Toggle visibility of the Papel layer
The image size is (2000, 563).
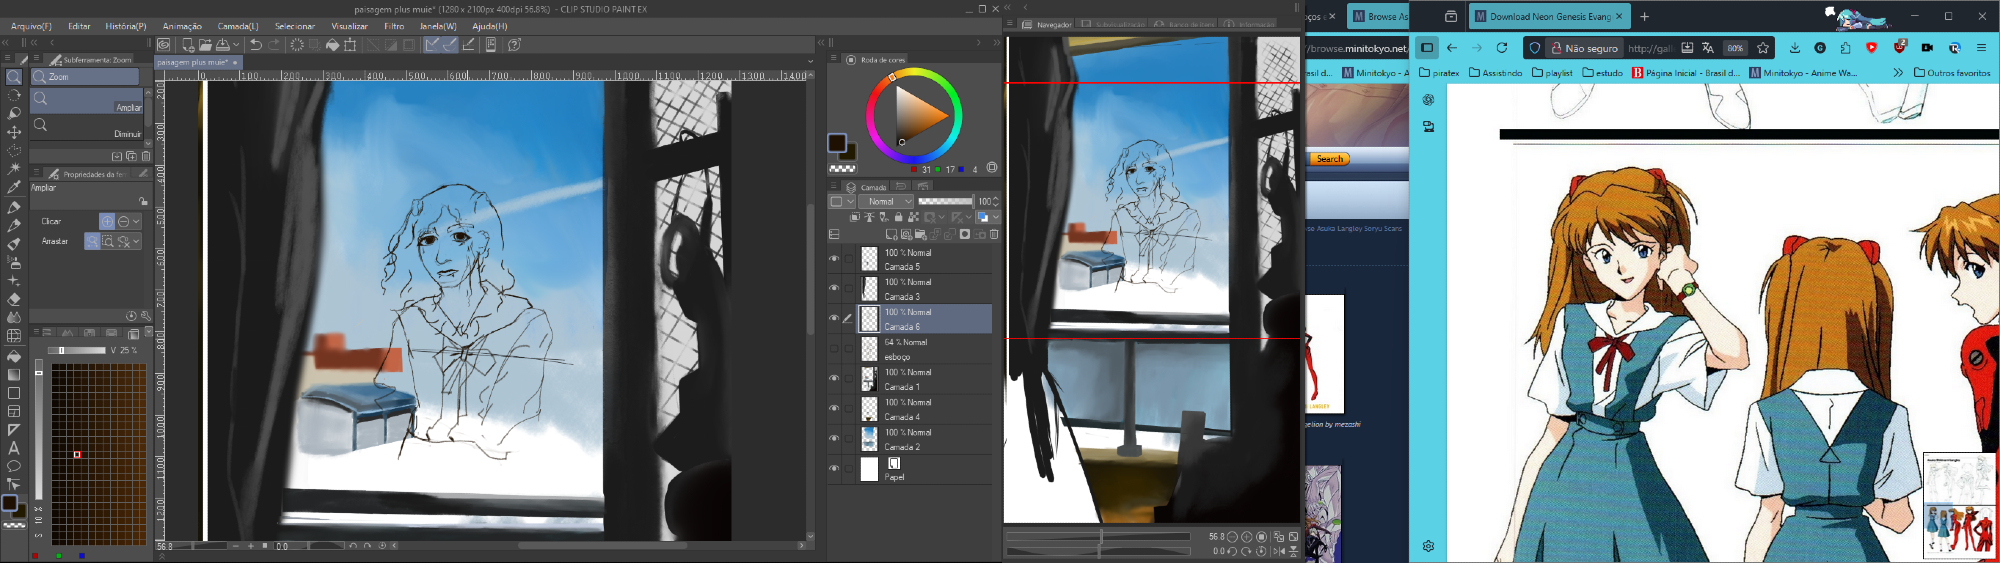click(x=834, y=469)
